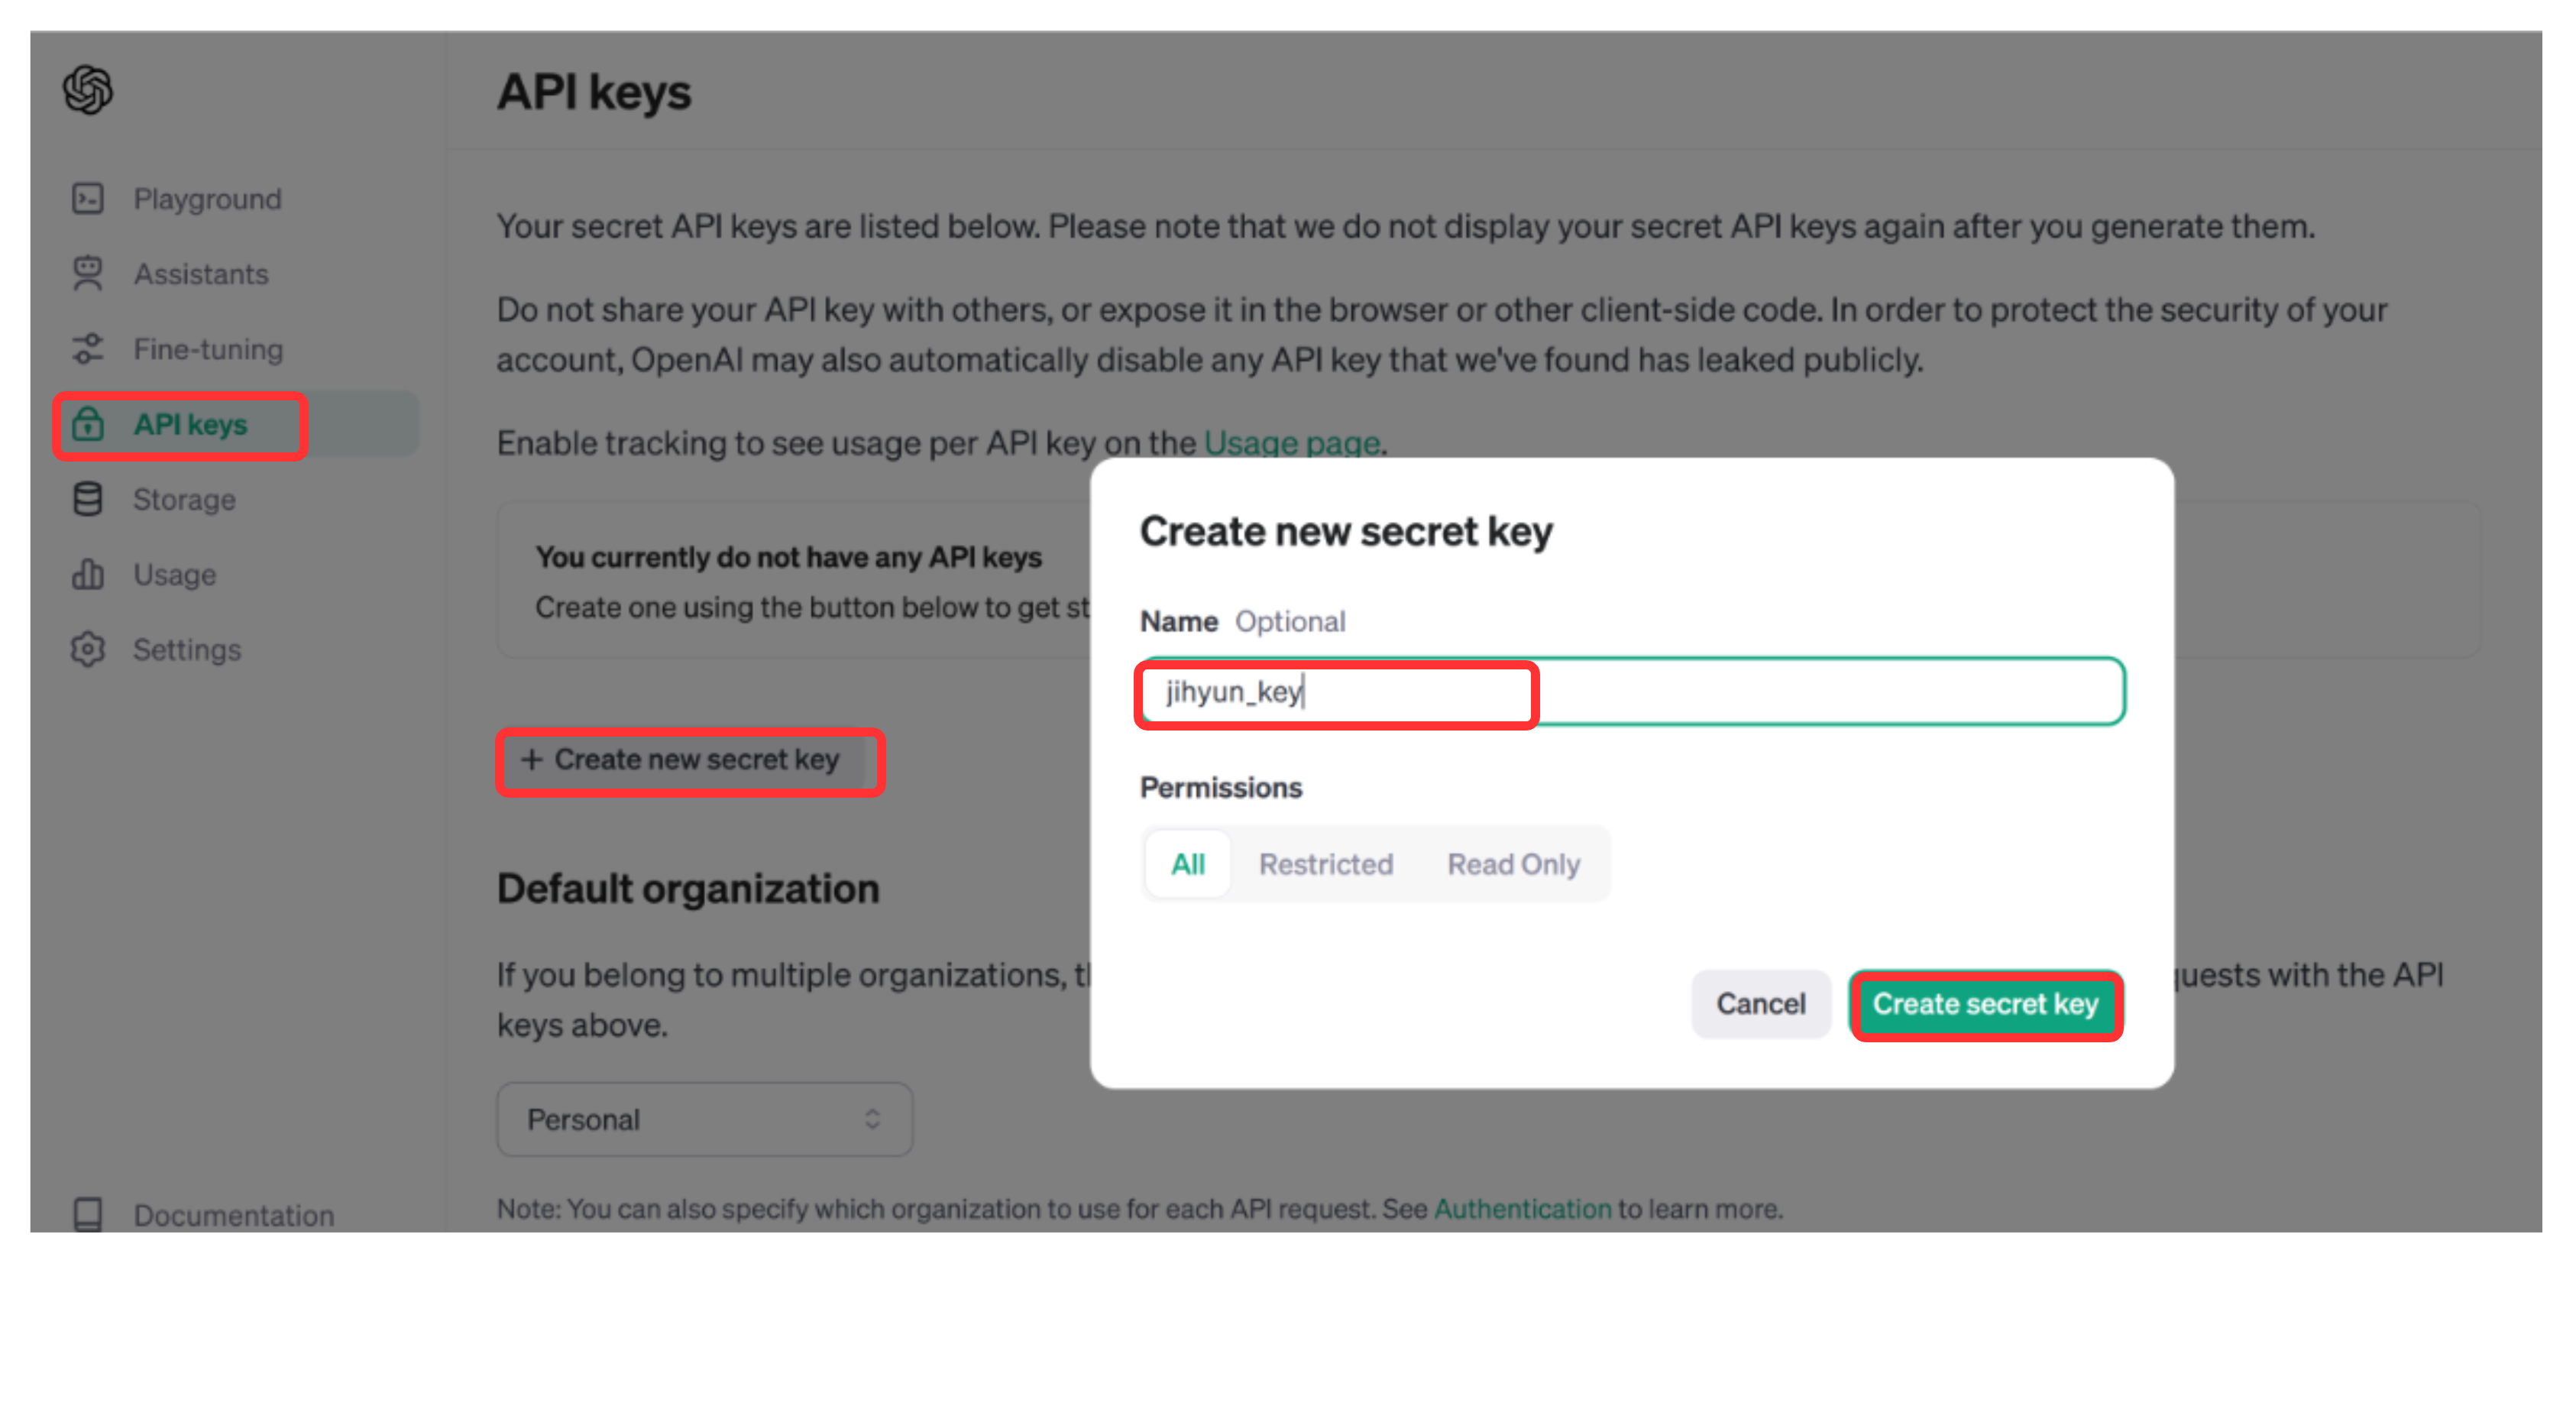The image size is (2576, 1406).
Task: View the Usage bar chart icon
Action: (88, 574)
